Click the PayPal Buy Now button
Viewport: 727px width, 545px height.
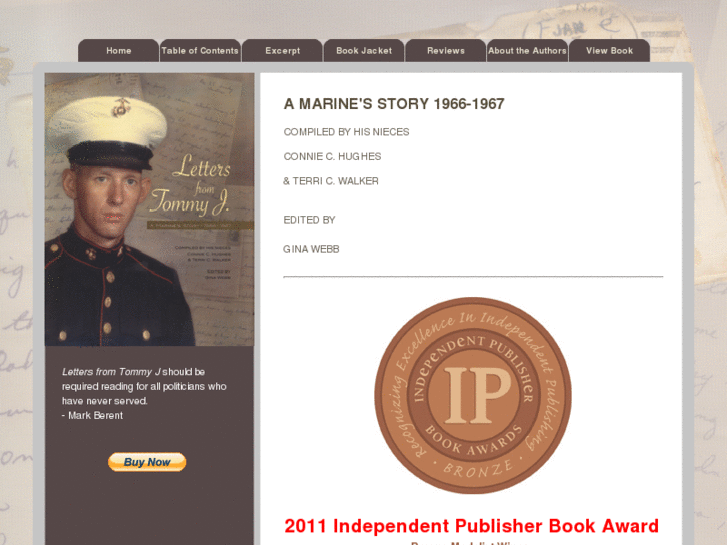pos(147,462)
